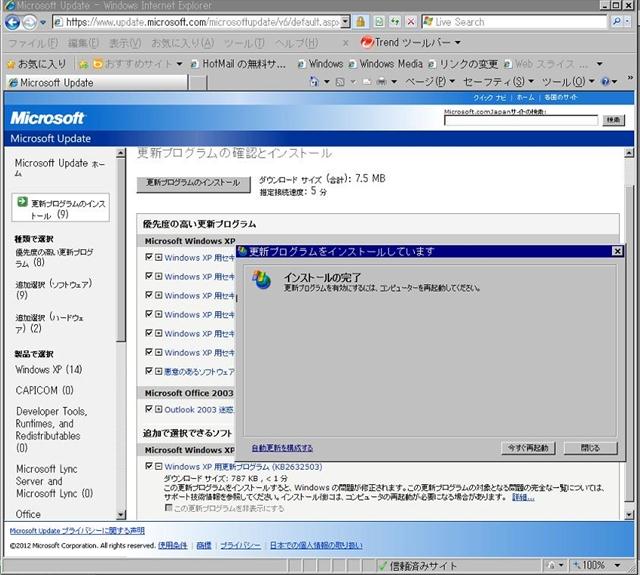Toggle the Outlook 2003 update checkbox
Image resolution: width=640 pixels, height=575 pixels.
click(149, 409)
